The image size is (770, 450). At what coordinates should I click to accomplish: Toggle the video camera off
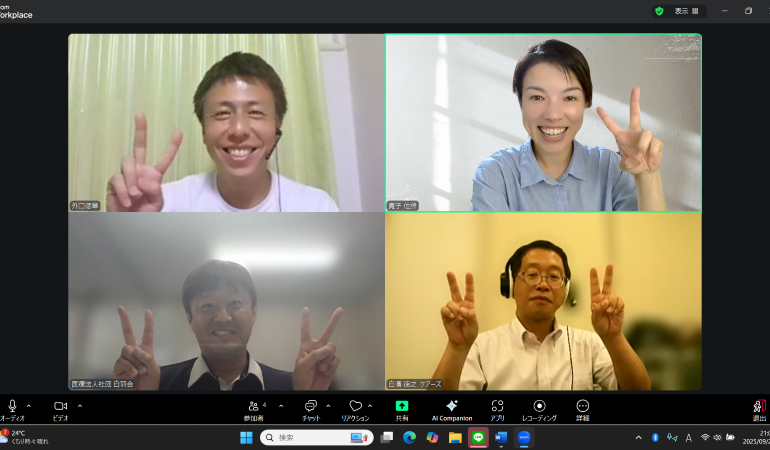[60, 406]
